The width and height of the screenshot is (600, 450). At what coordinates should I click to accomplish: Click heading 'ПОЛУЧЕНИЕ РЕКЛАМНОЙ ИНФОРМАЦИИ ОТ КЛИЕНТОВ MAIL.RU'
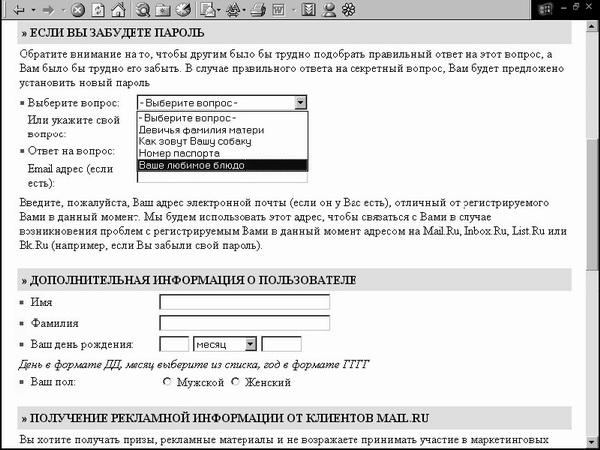click(x=229, y=418)
